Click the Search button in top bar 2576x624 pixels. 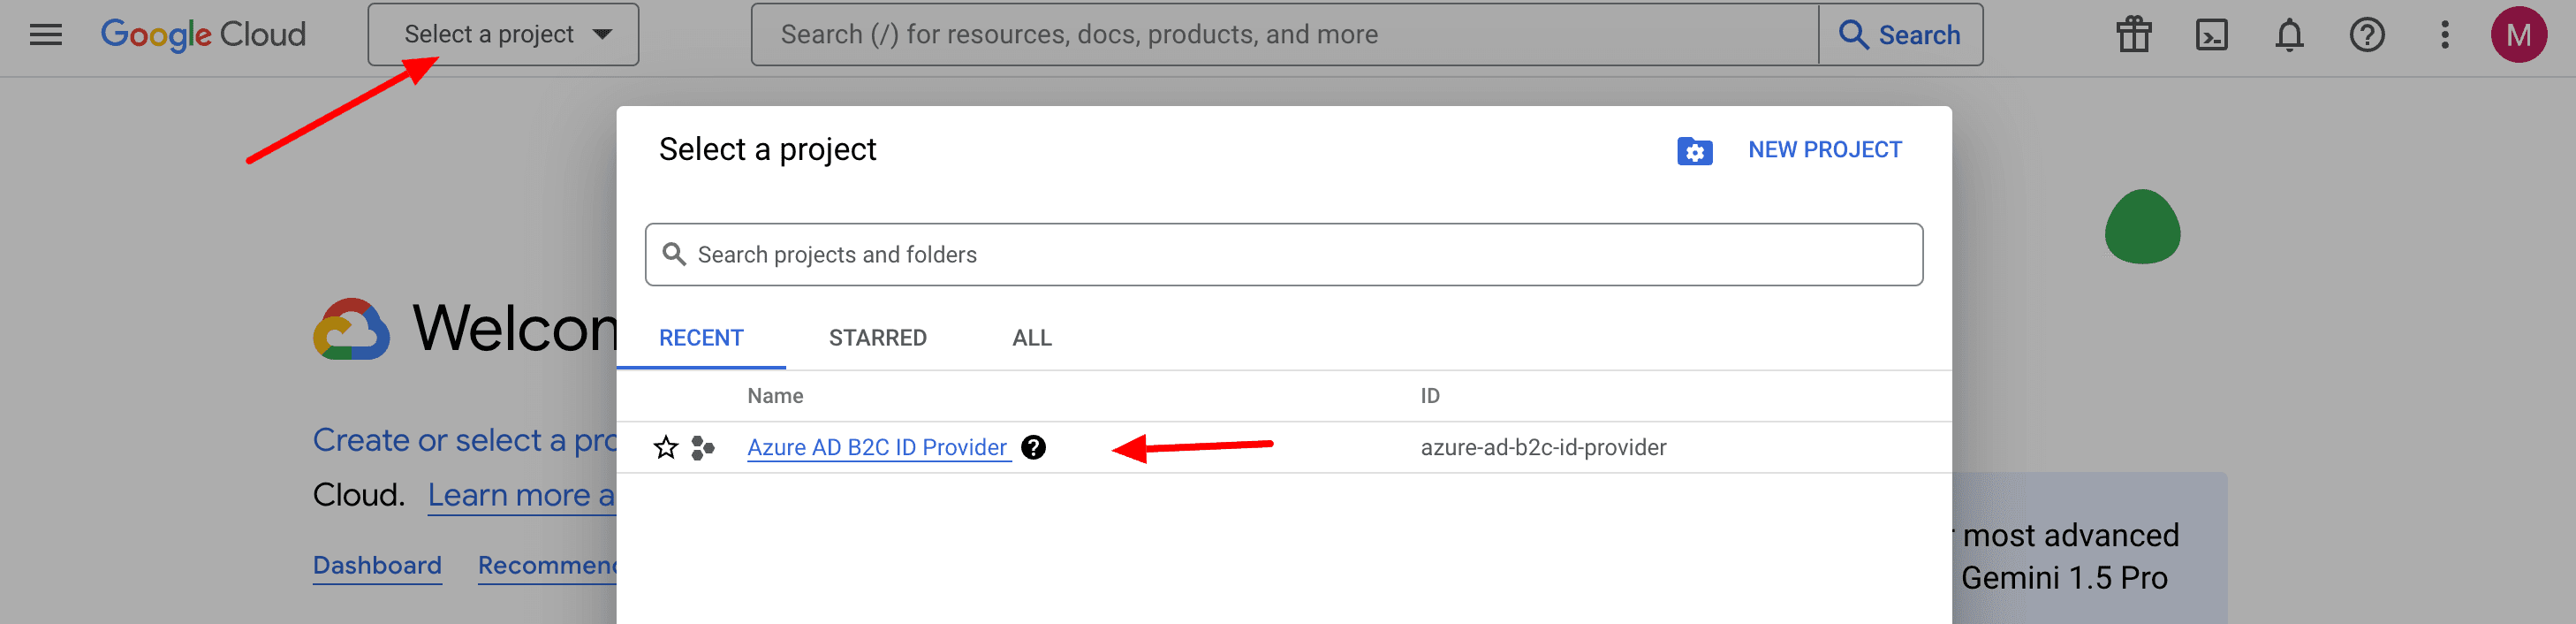[1900, 35]
